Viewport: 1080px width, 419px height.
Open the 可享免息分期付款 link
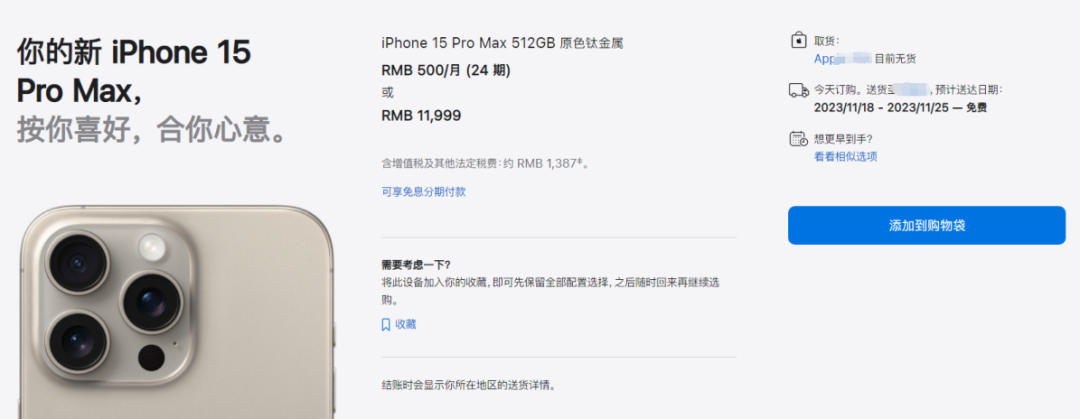[424, 192]
